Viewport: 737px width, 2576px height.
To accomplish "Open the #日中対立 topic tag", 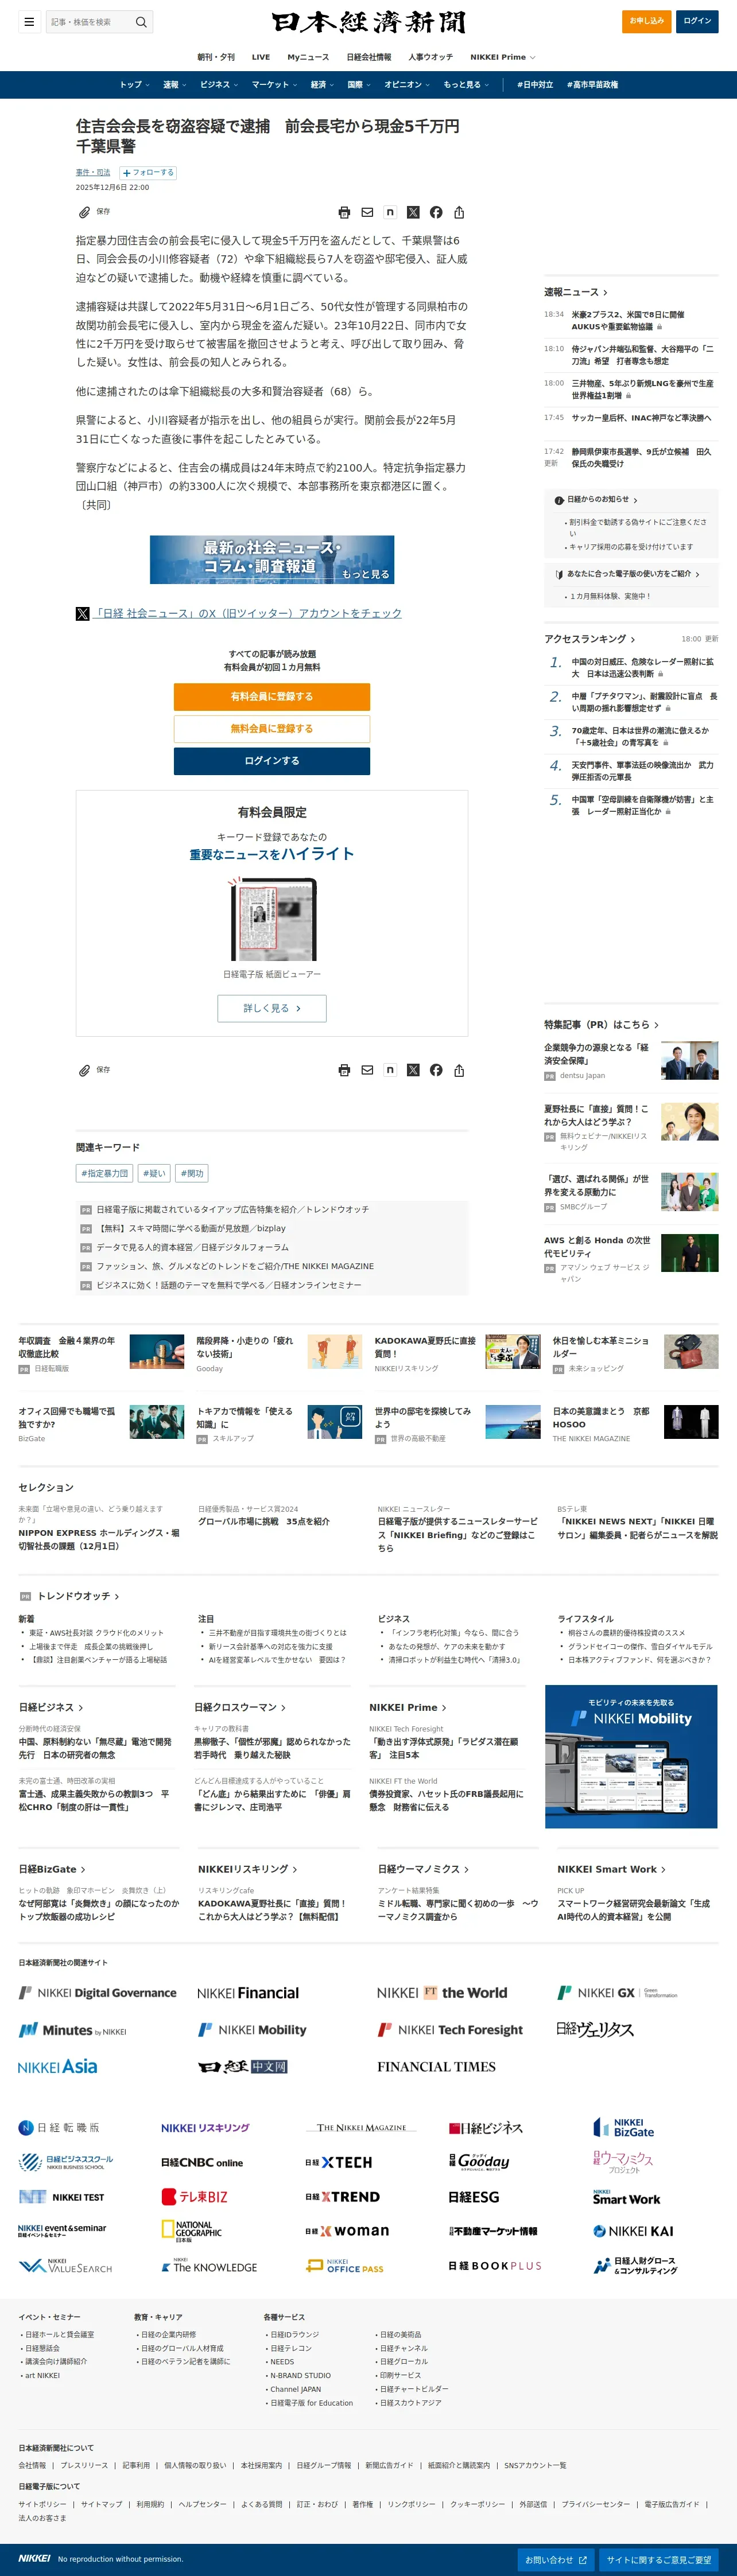I will click(535, 85).
